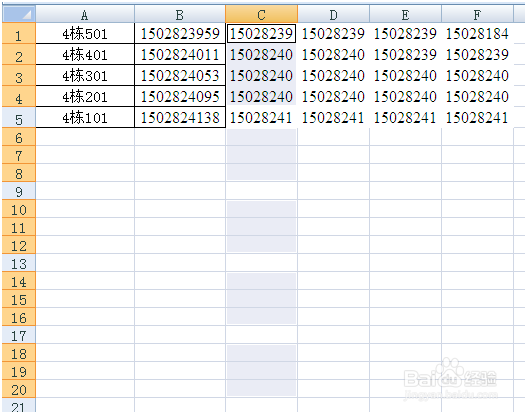The width and height of the screenshot is (527, 414).
Task: Click empty cell C13
Action: (x=261, y=262)
